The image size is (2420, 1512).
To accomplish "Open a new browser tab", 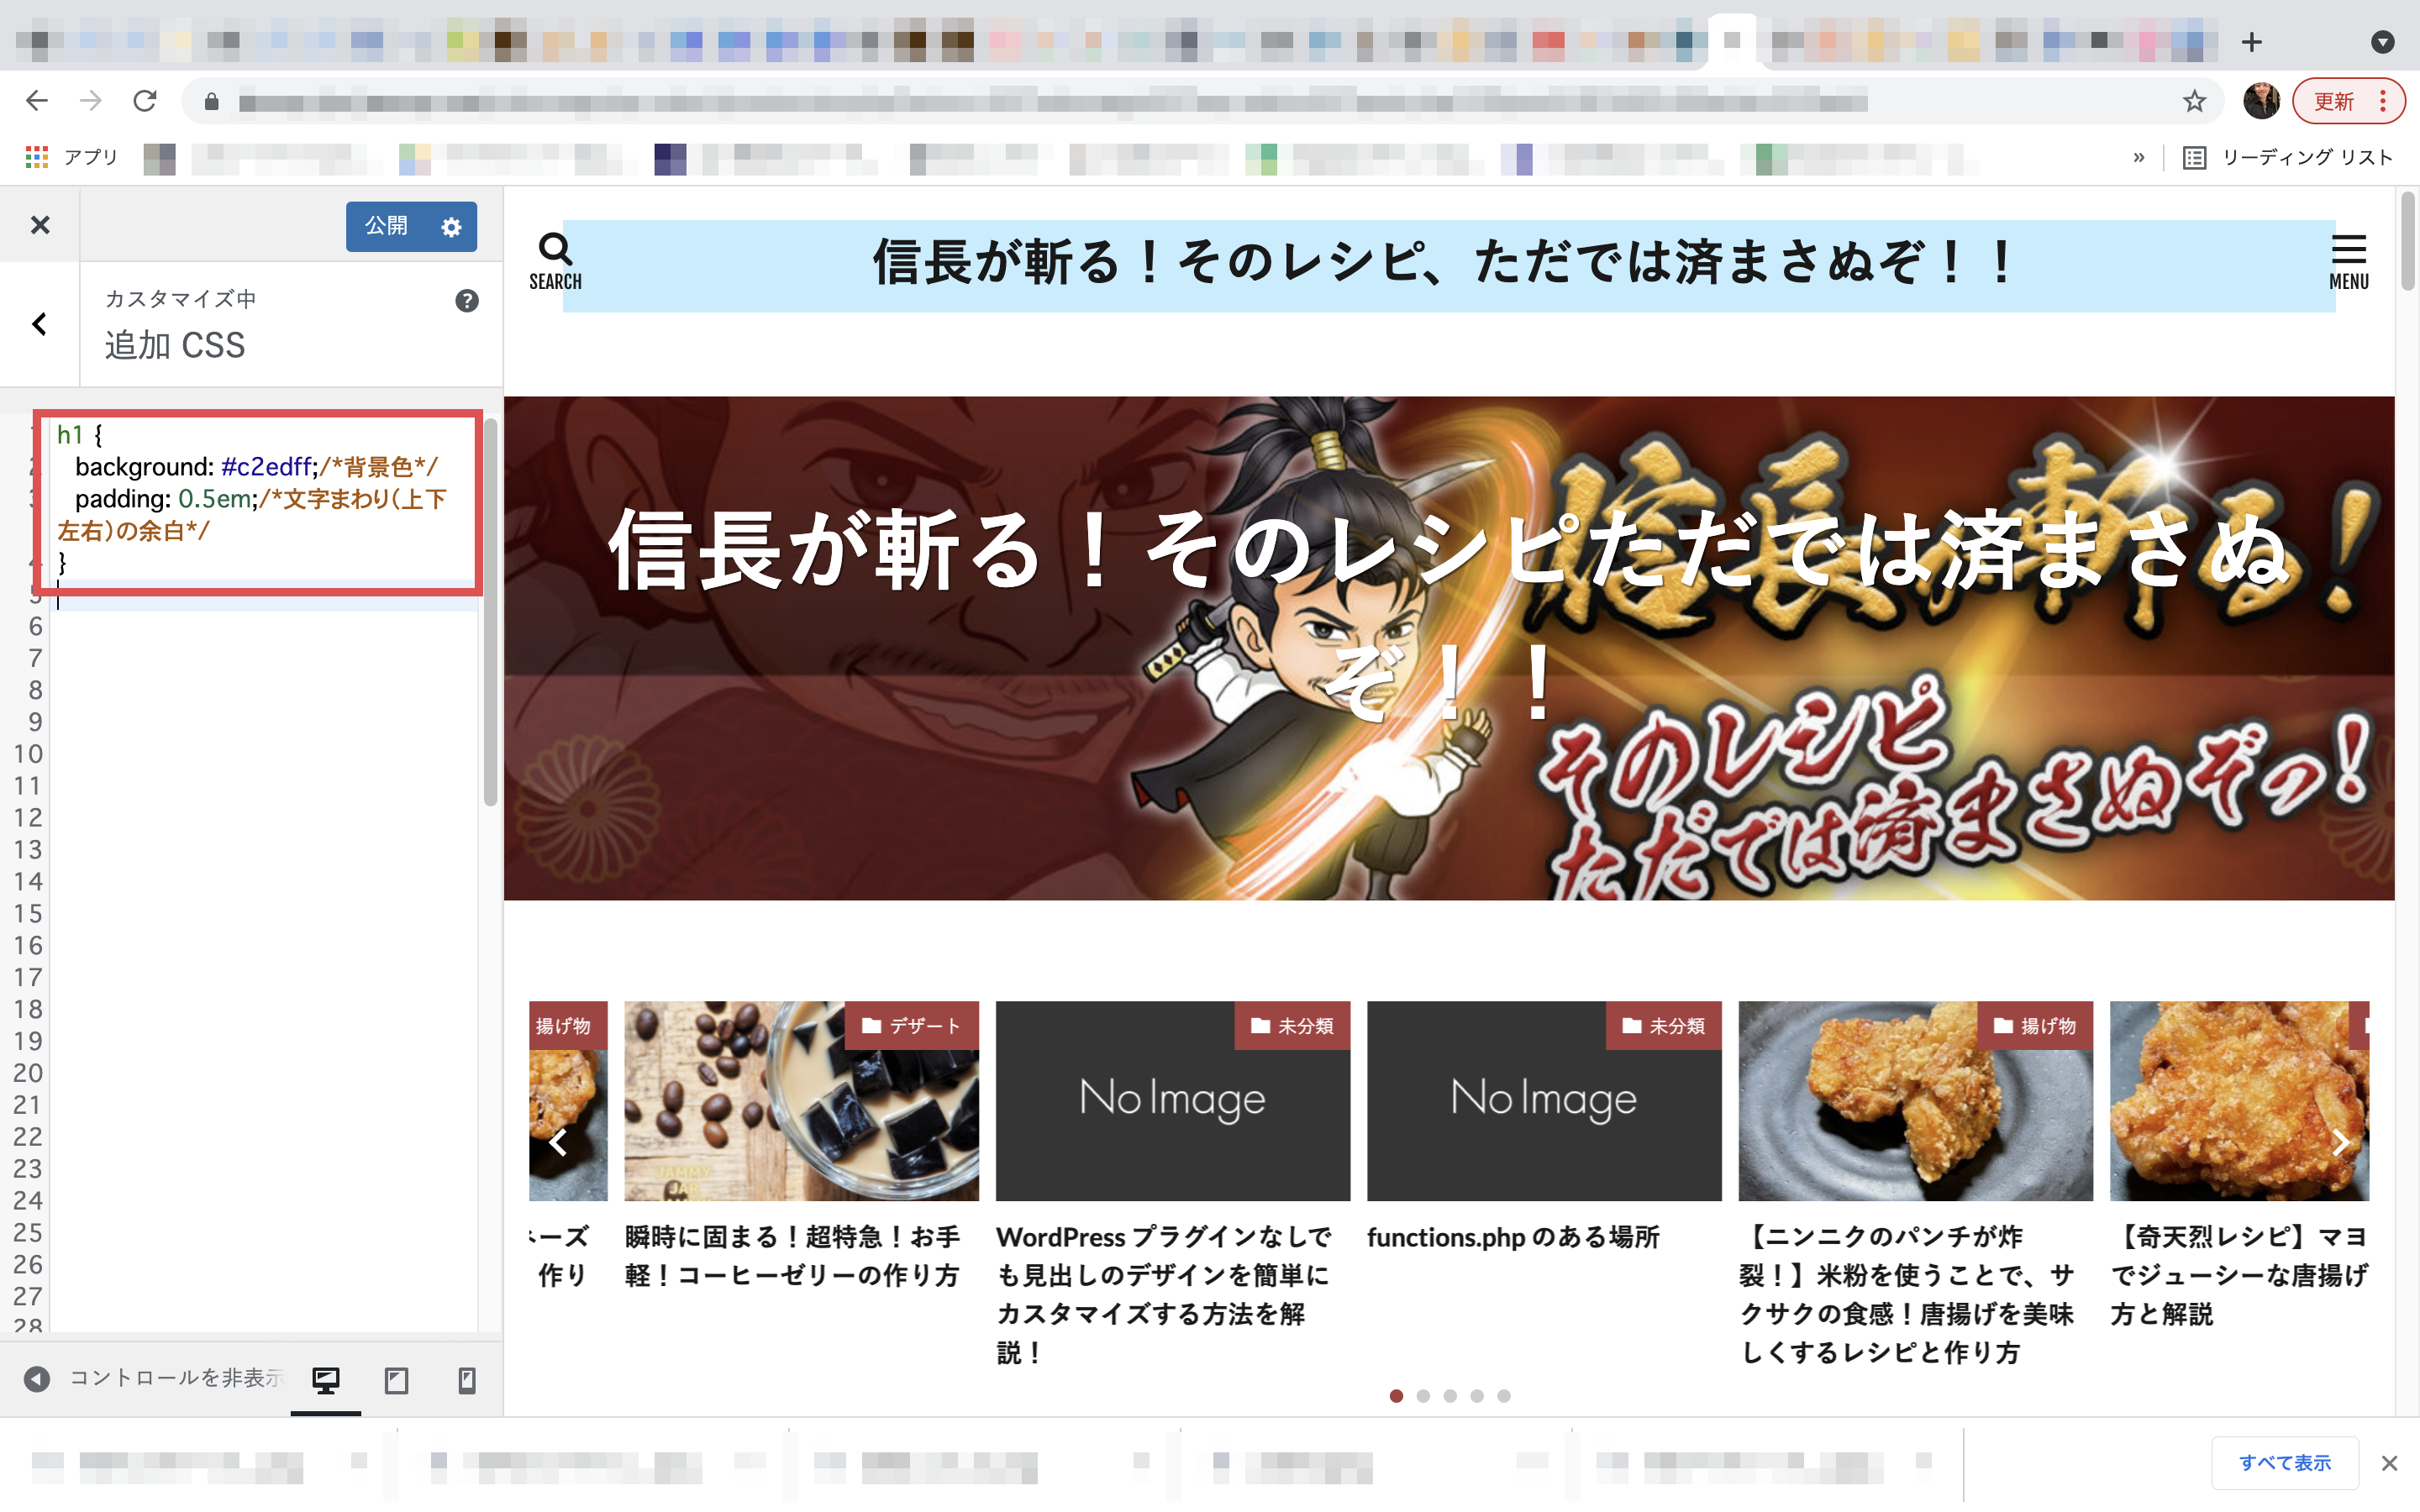I will tap(2252, 42).
